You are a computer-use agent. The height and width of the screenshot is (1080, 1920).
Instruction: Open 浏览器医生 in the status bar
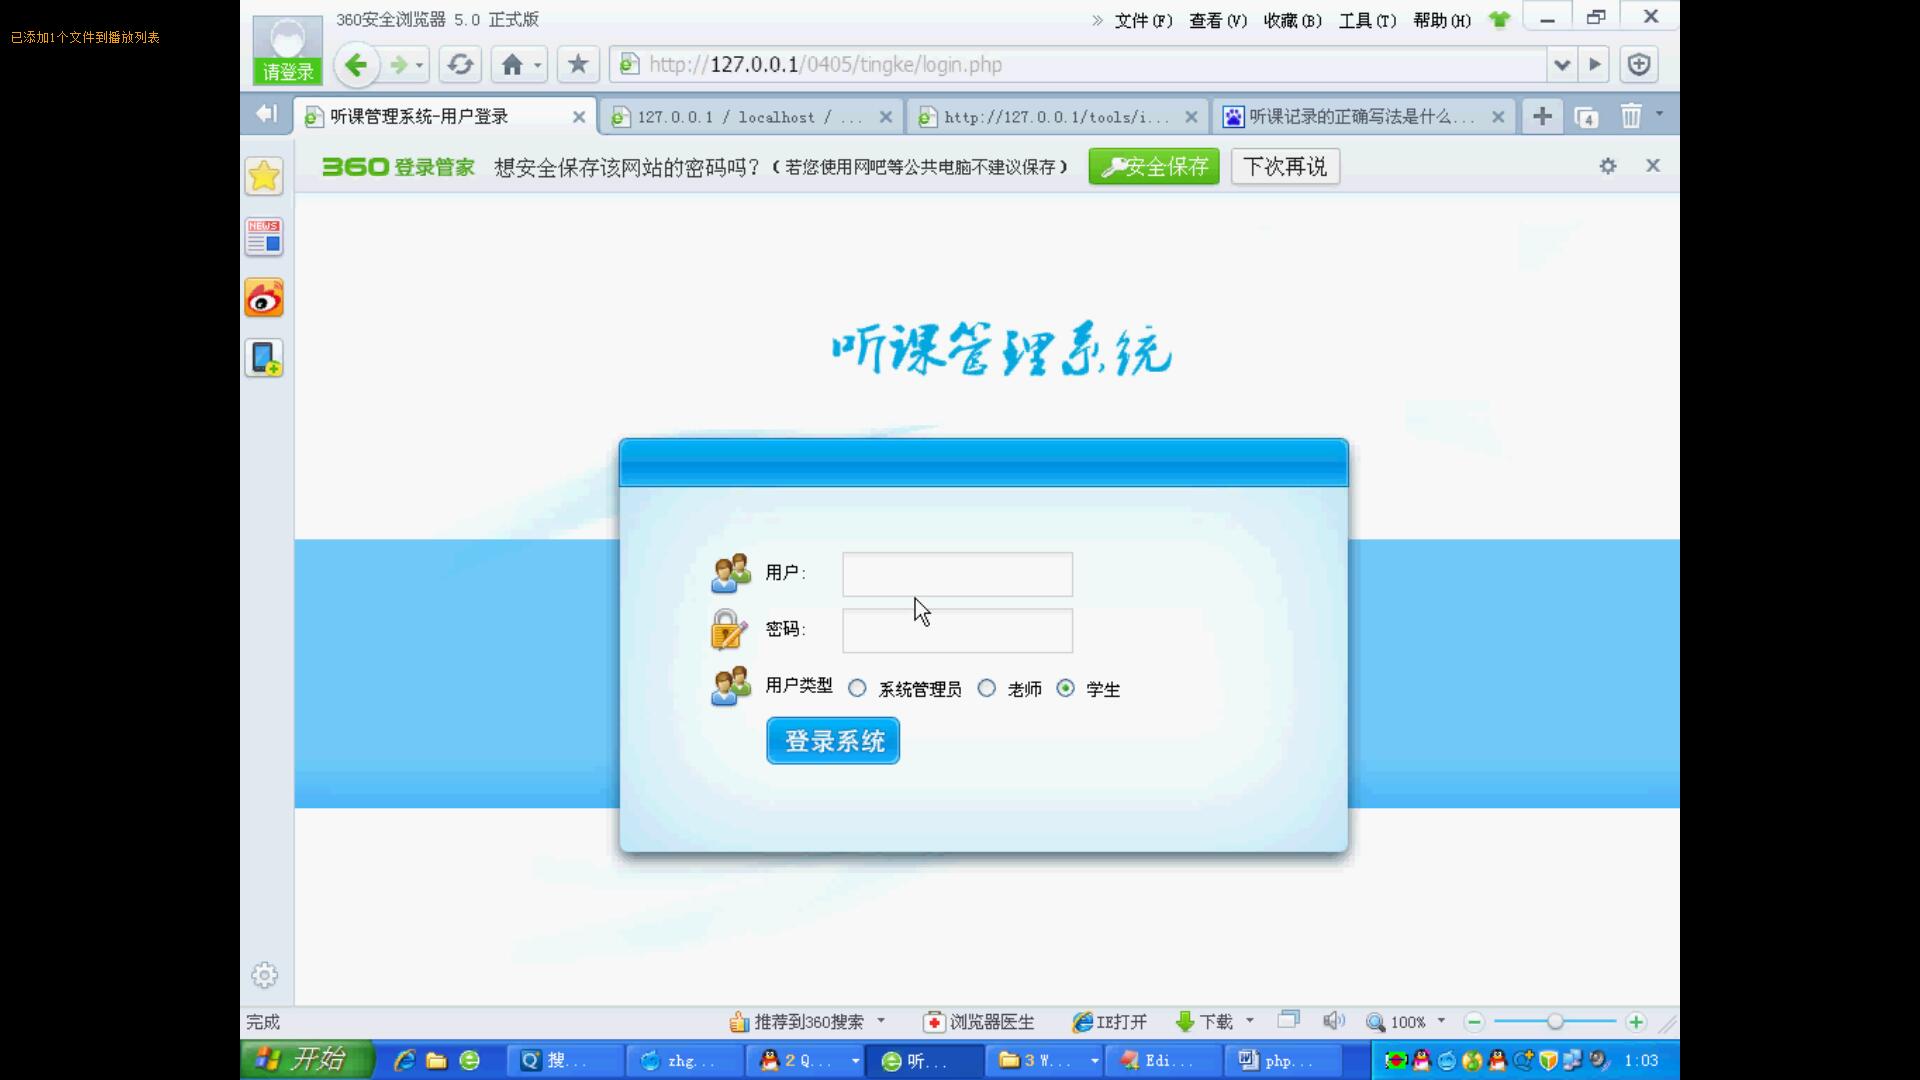(x=980, y=1022)
